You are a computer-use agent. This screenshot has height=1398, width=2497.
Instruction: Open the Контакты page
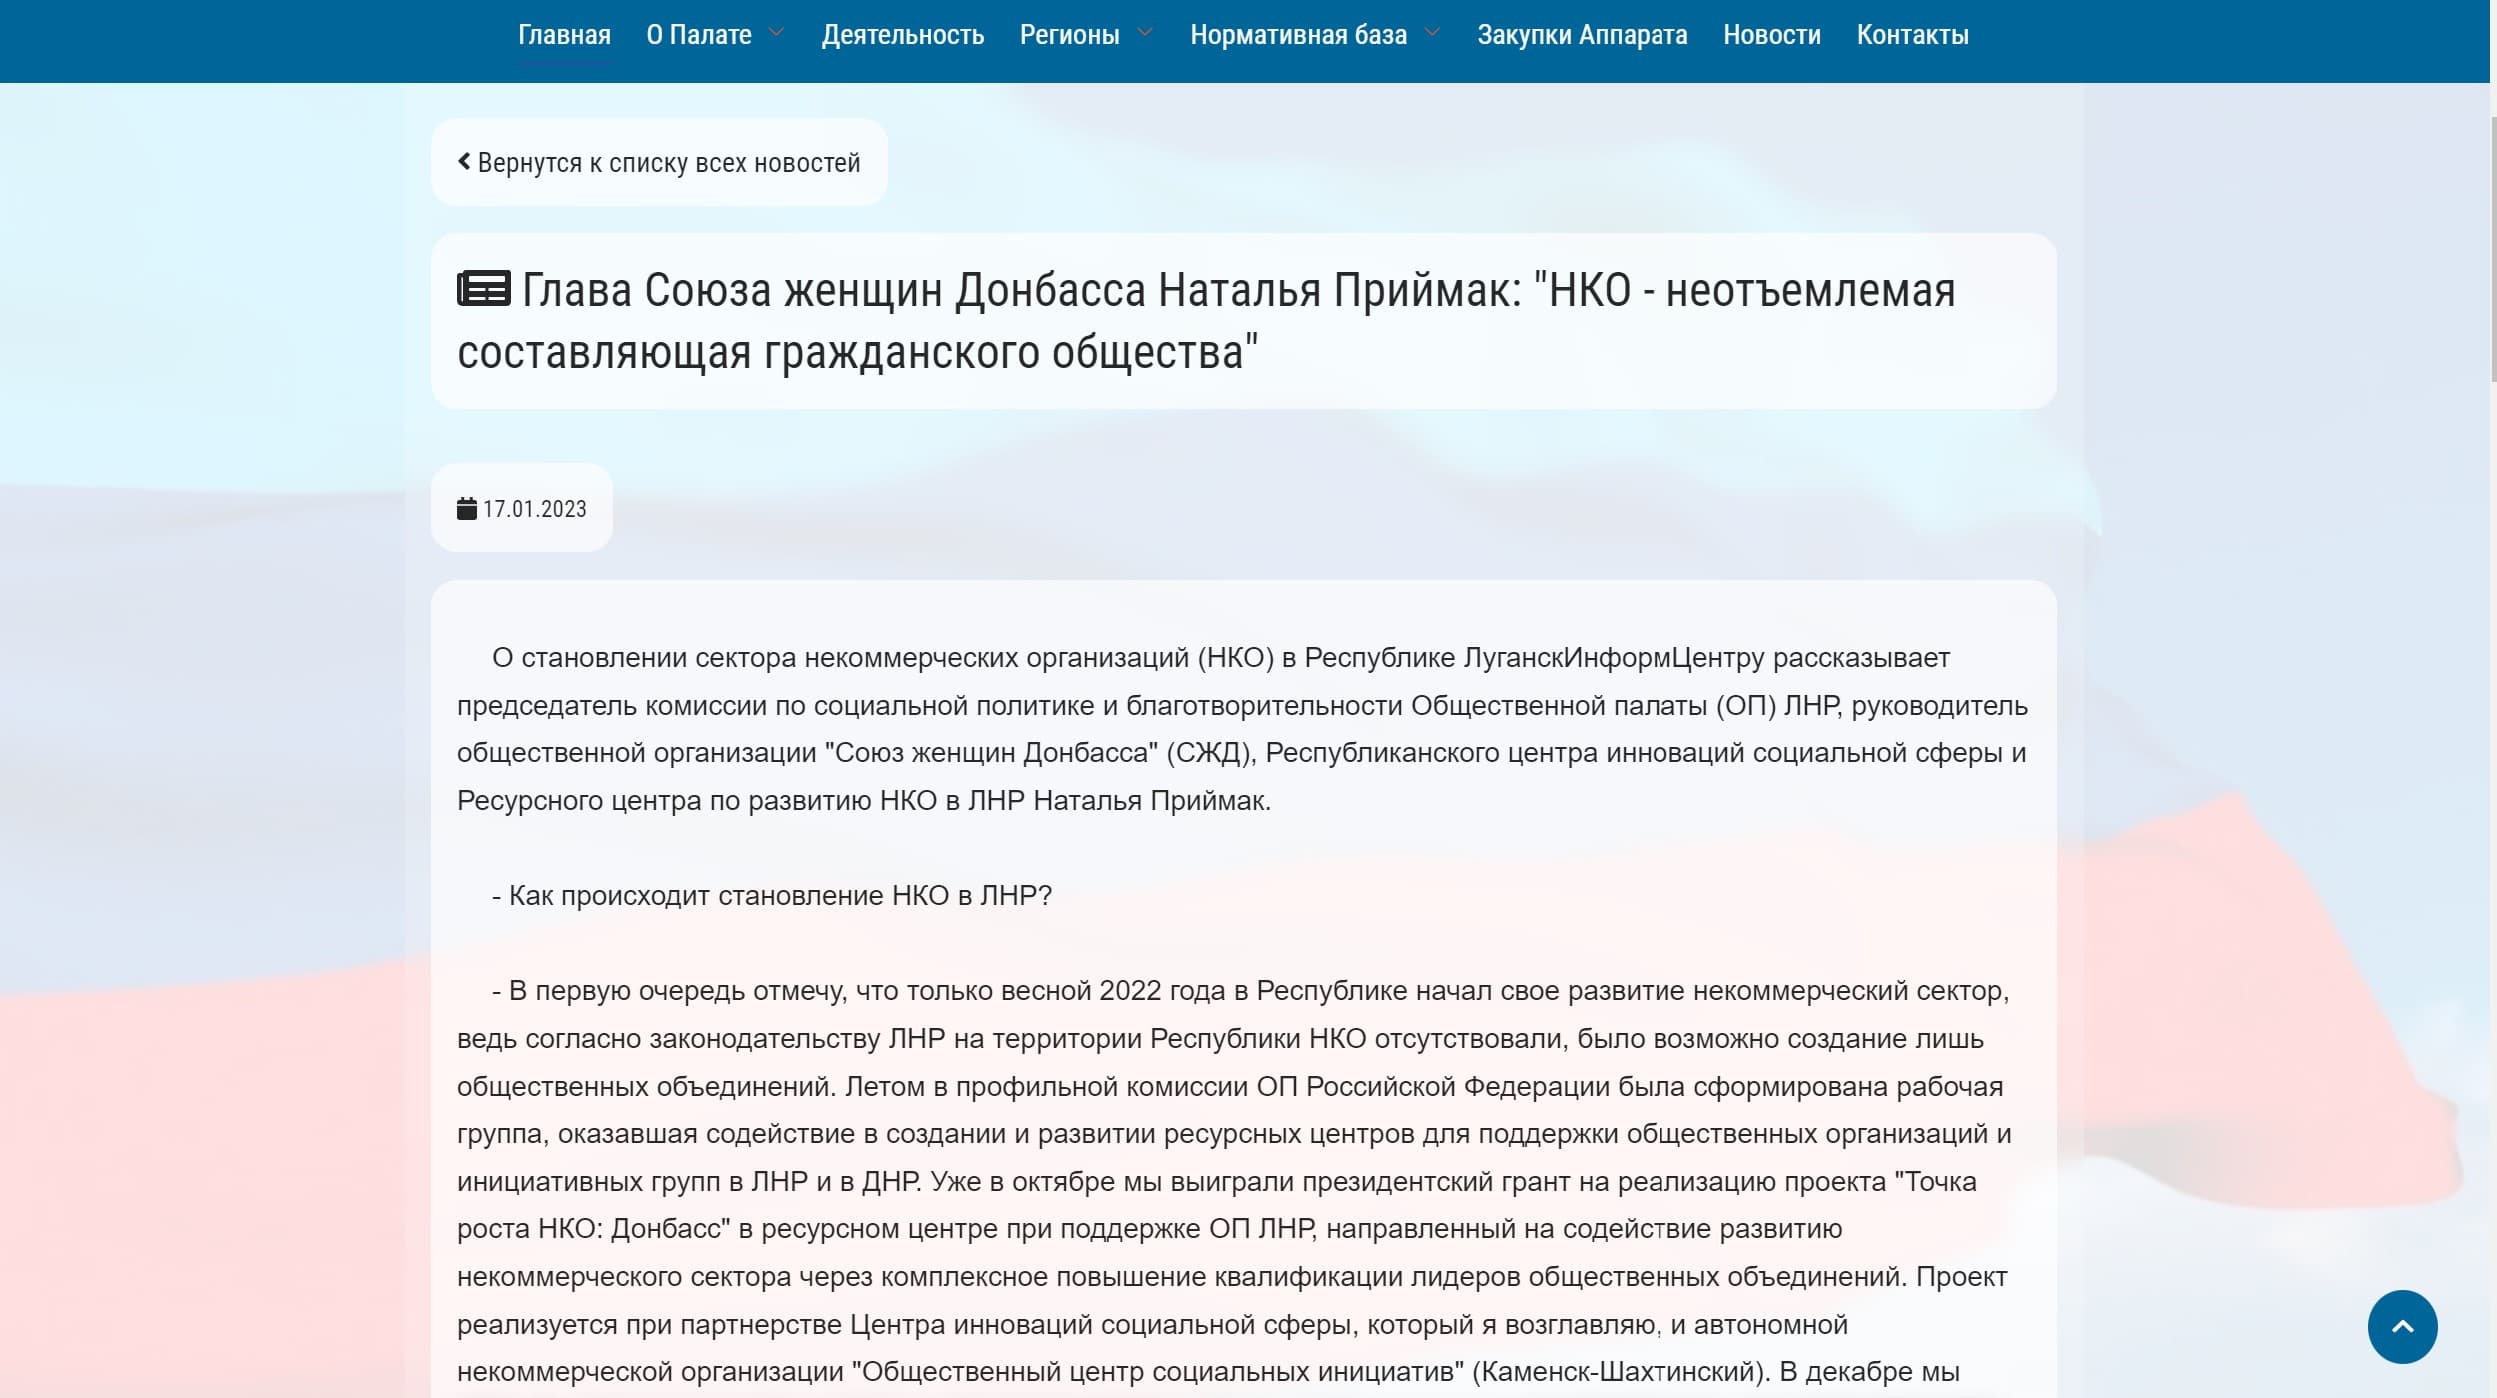(x=1912, y=35)
